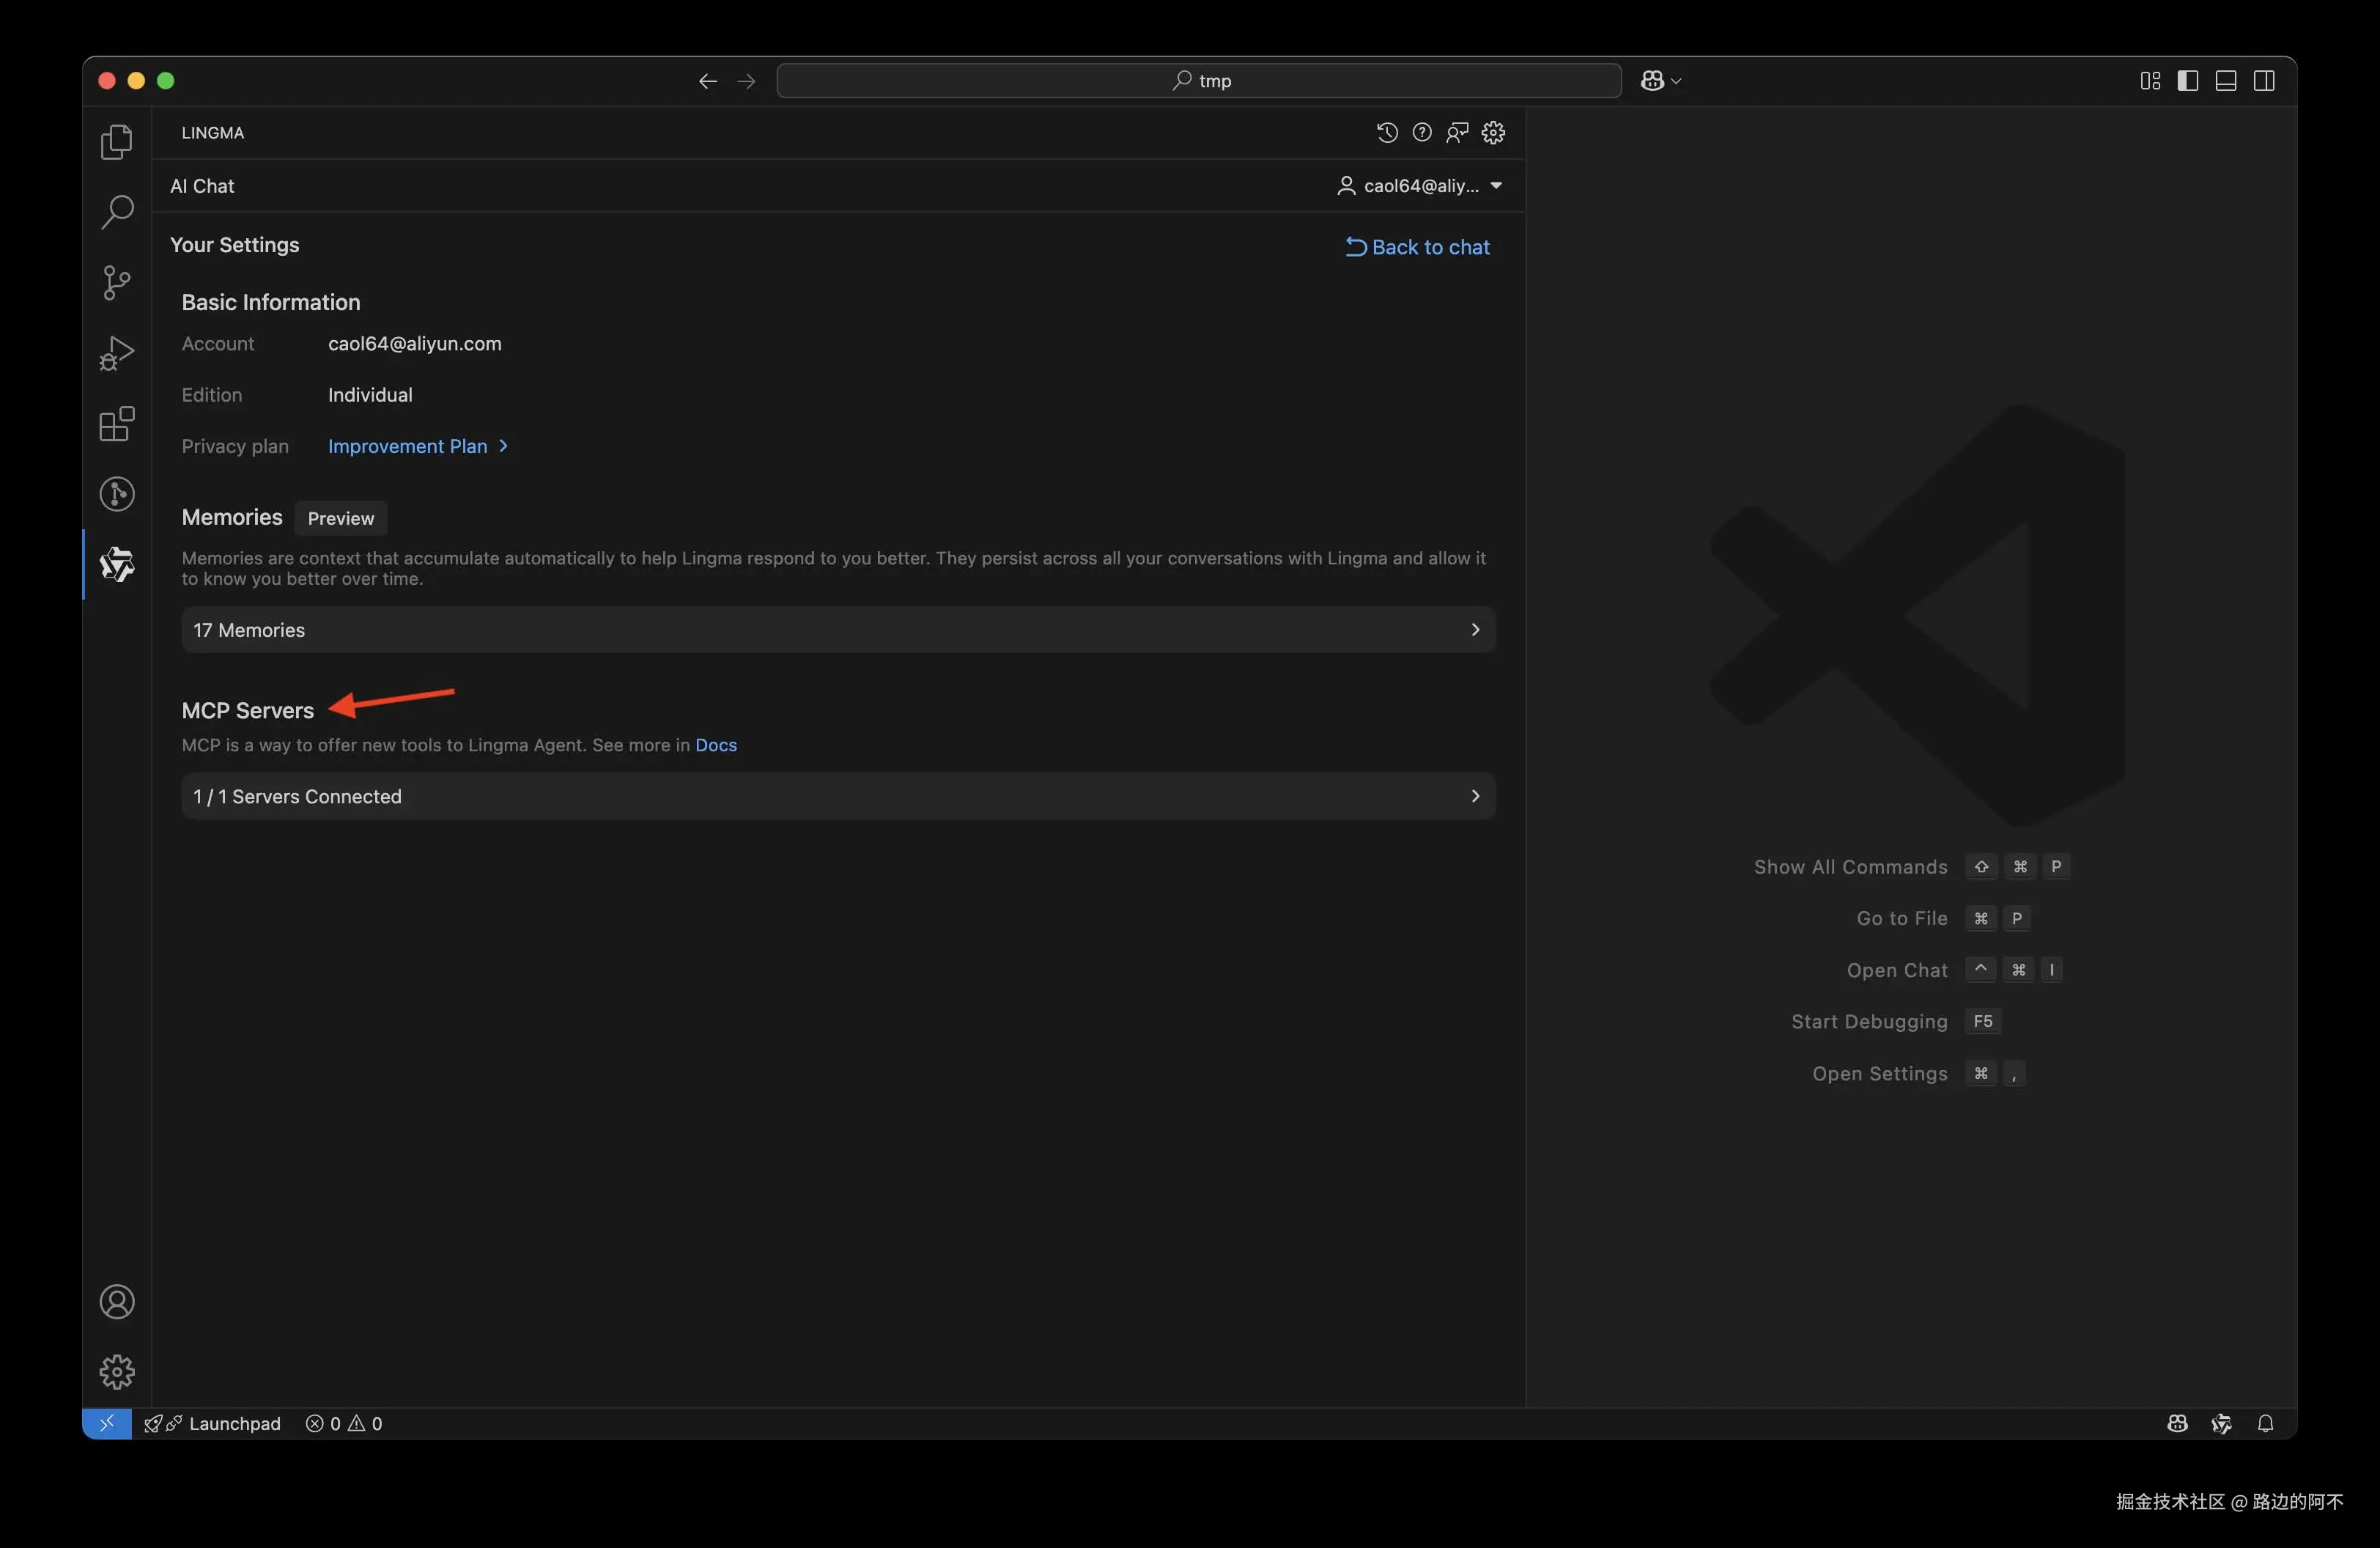The height and width of the screenshot is (1548, 2380).
Task: Open Source Control view
Action: [117, 283]
